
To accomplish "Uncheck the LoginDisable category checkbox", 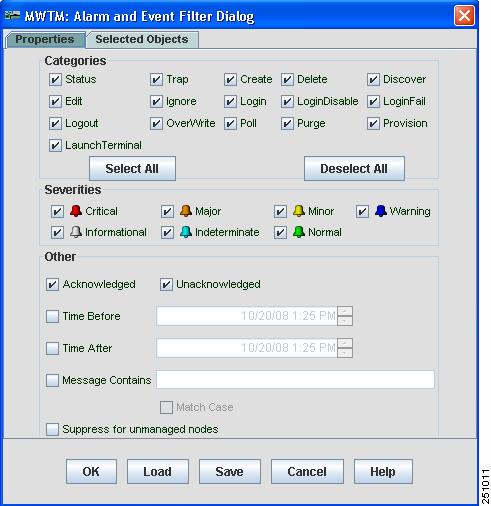I will 287,102.
